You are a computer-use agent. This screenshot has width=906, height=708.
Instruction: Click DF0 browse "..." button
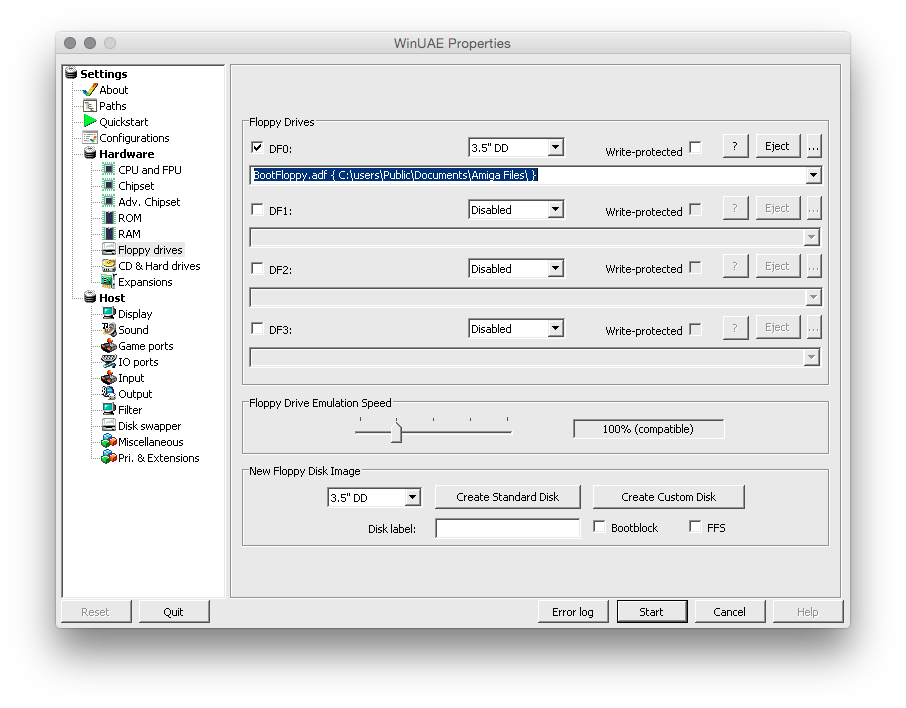814,146
